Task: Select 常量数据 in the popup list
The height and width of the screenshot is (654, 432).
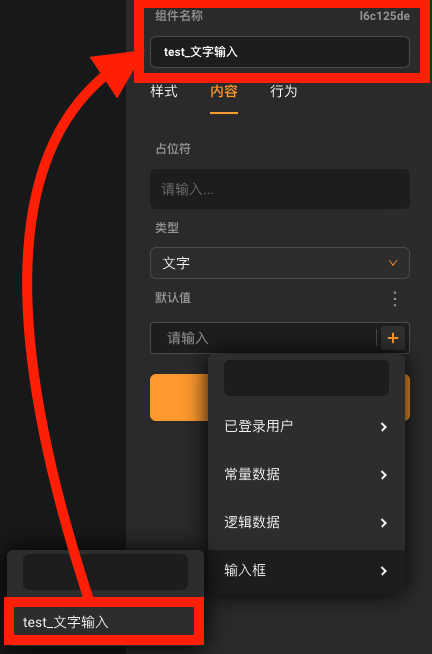Action: (x=306, y=475)
